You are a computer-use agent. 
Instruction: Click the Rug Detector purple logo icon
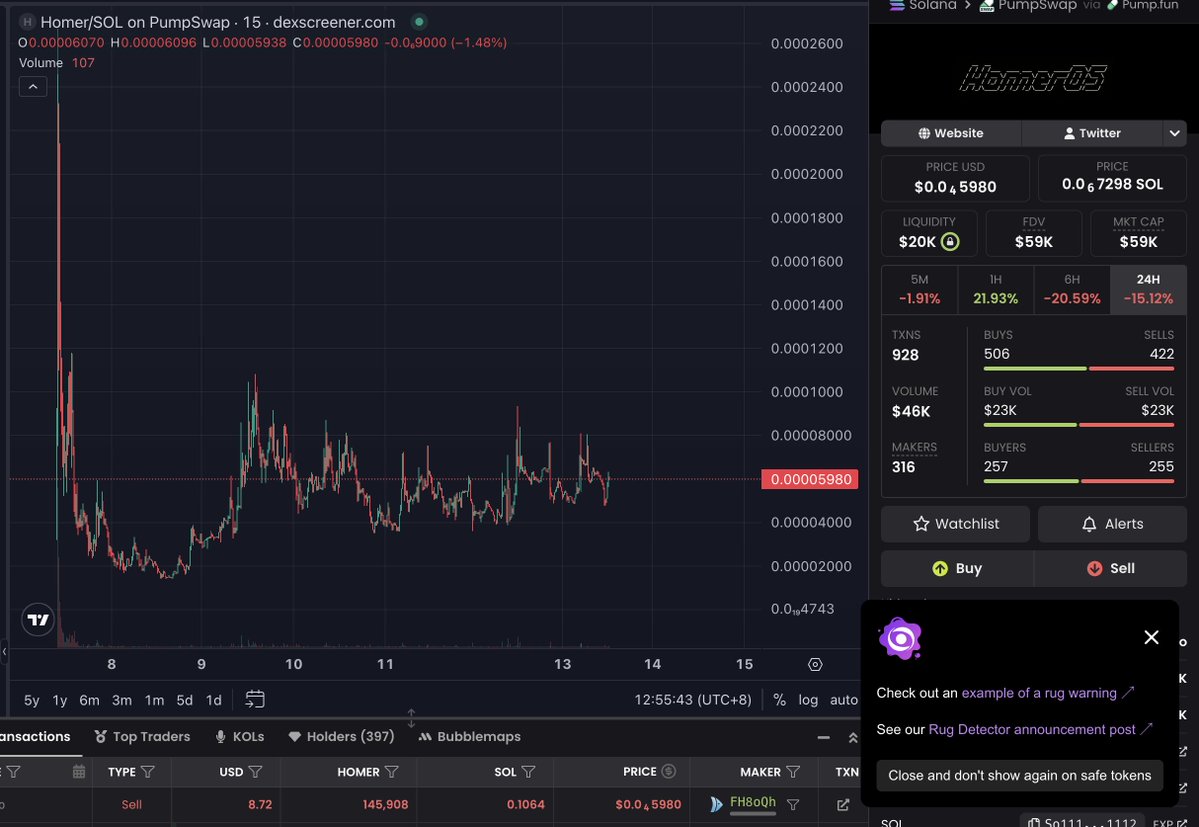(x=900, y=638)
